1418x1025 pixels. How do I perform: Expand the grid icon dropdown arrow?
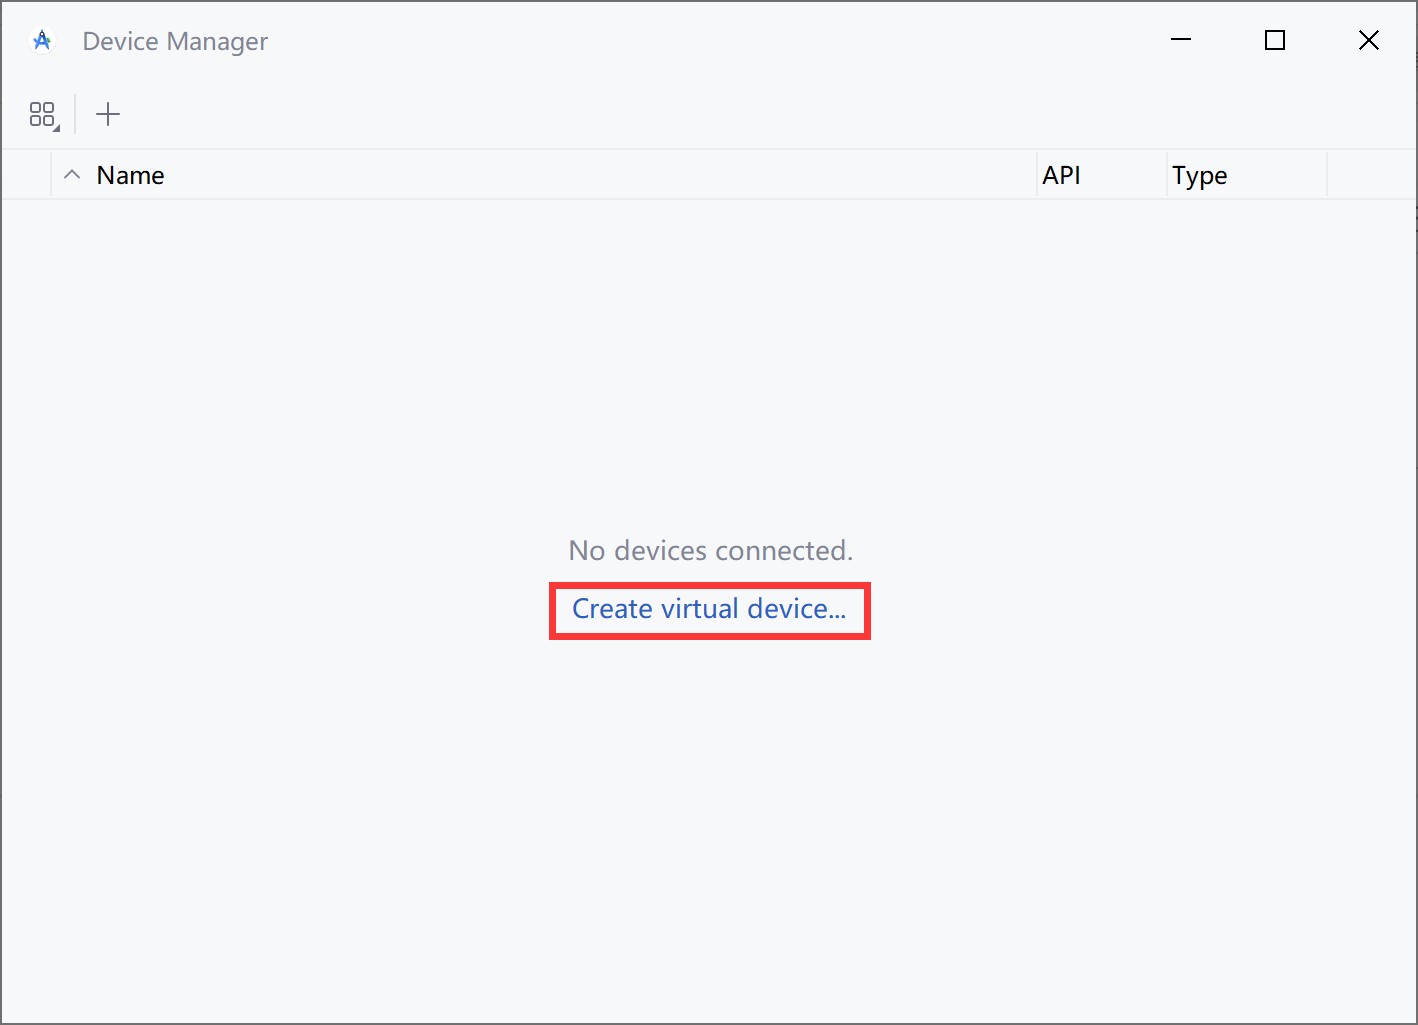[x=56, y=126]
